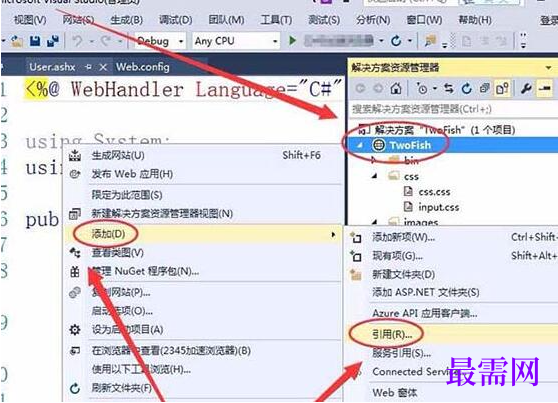Open the 生成(B) menu
The height and width of the screenshot is (403, 558).
pos(126,20)
